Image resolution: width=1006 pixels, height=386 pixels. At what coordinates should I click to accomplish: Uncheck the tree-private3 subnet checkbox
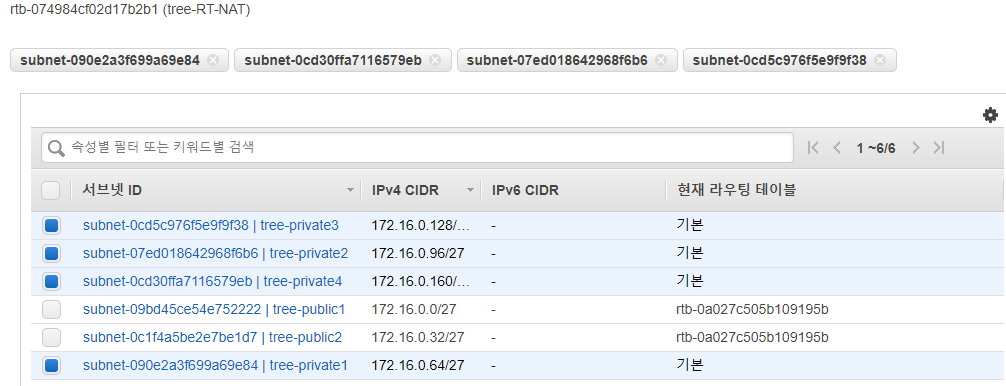(51, 226)
